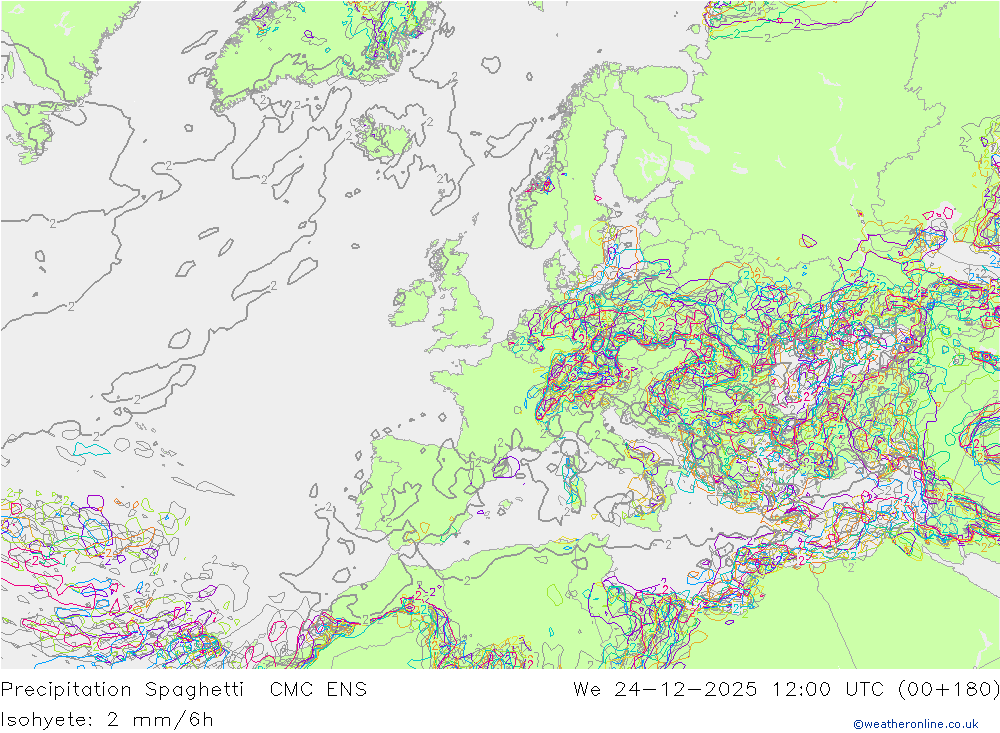Select the 'Isohyete: 2 mm/6h' caption
Viewport: 1000px width, 733px height.
pos(107,720)
